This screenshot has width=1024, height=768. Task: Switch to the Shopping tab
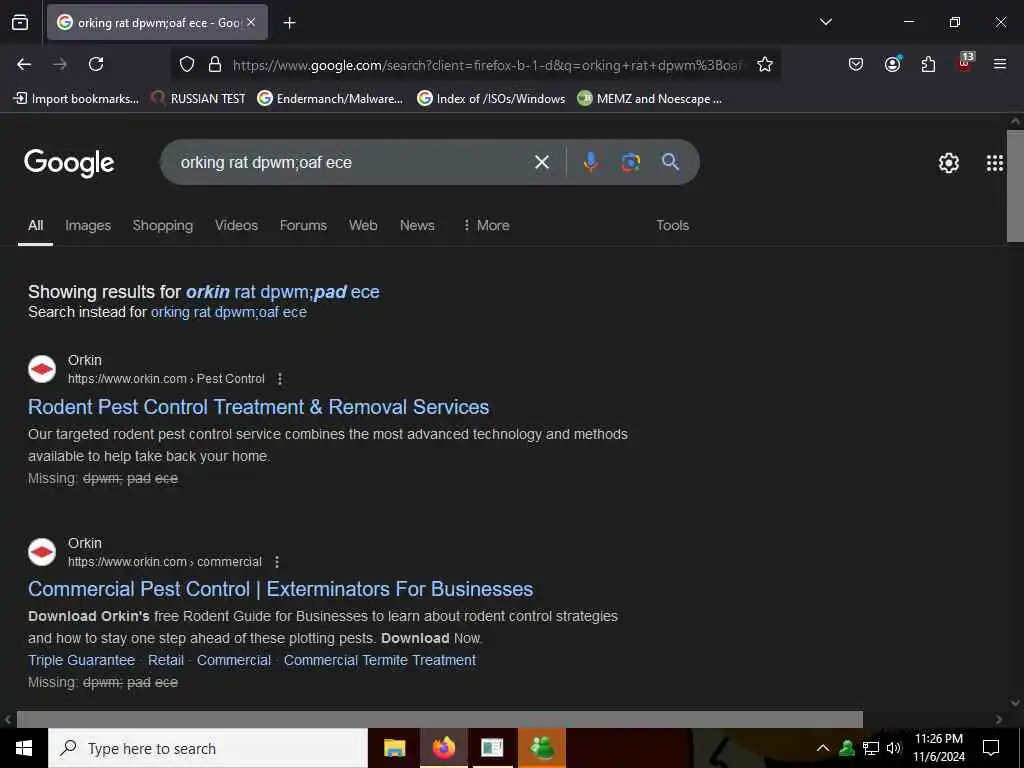pos(163,225)
